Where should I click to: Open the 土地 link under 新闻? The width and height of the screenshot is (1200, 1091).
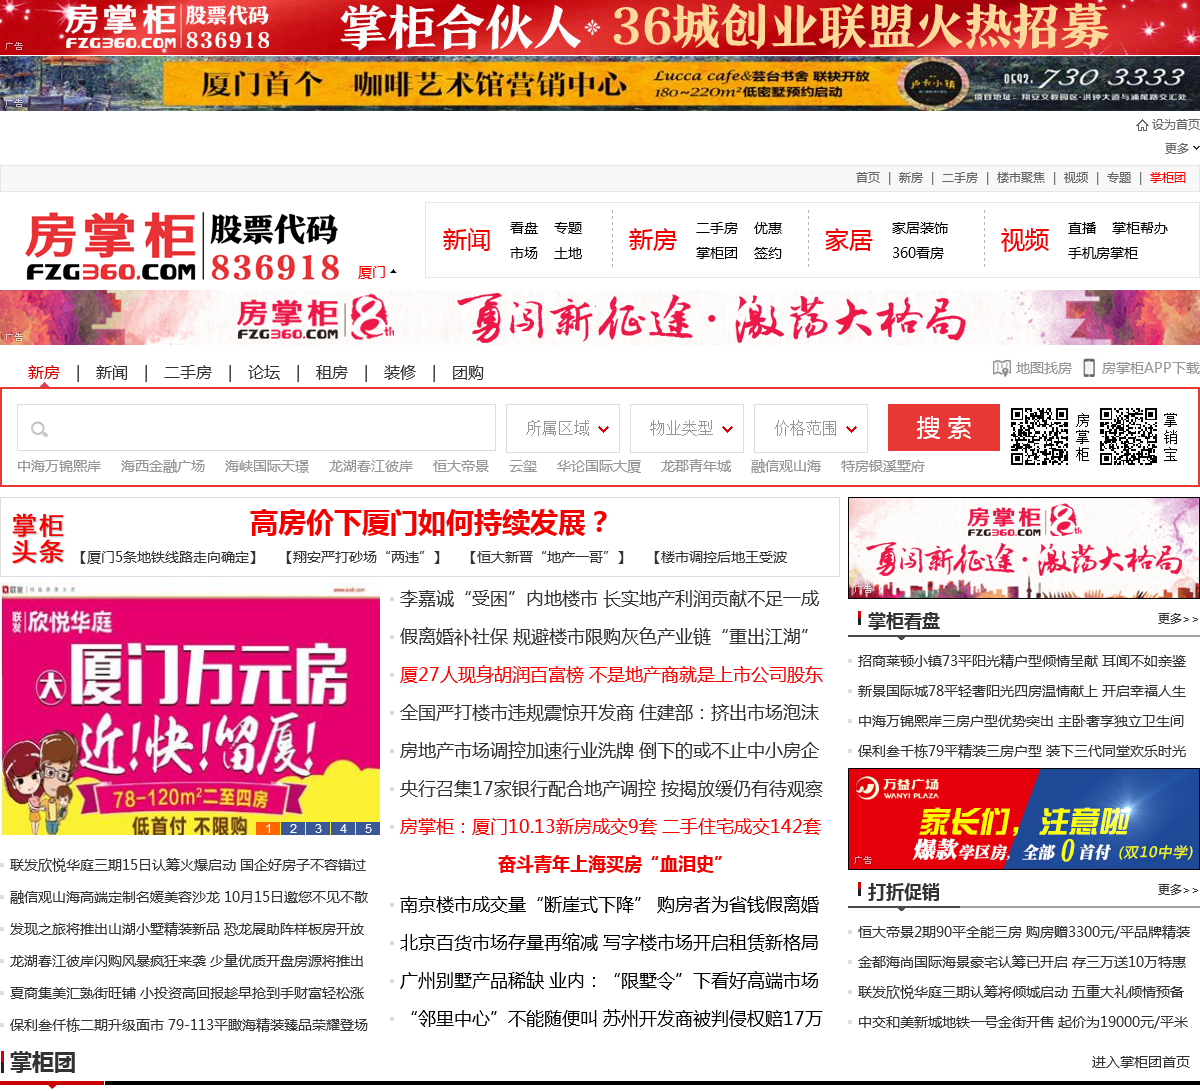[x=568, y=253]
